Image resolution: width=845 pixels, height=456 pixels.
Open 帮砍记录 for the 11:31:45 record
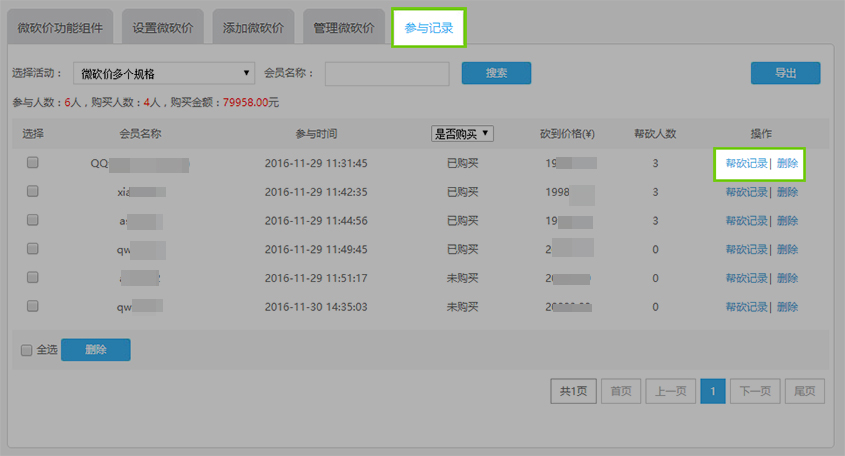tap(746, 163)
